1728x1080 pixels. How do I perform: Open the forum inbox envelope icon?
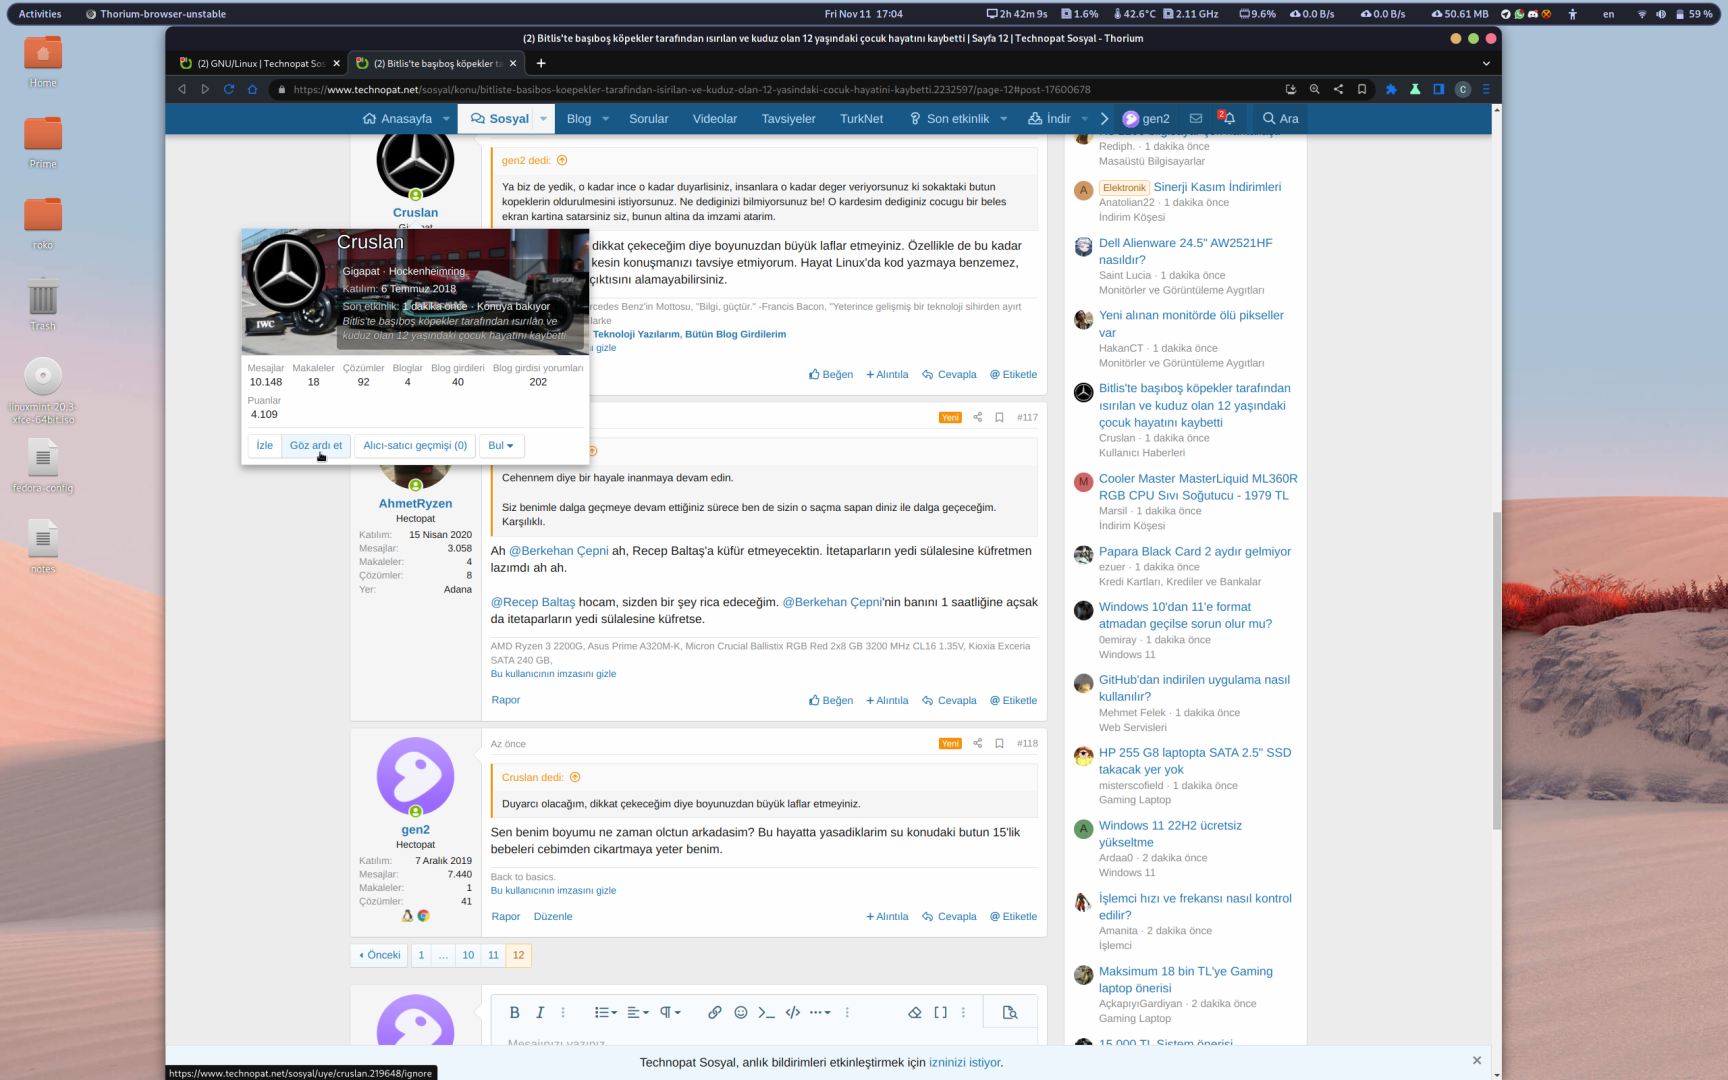pos(1195,118)
